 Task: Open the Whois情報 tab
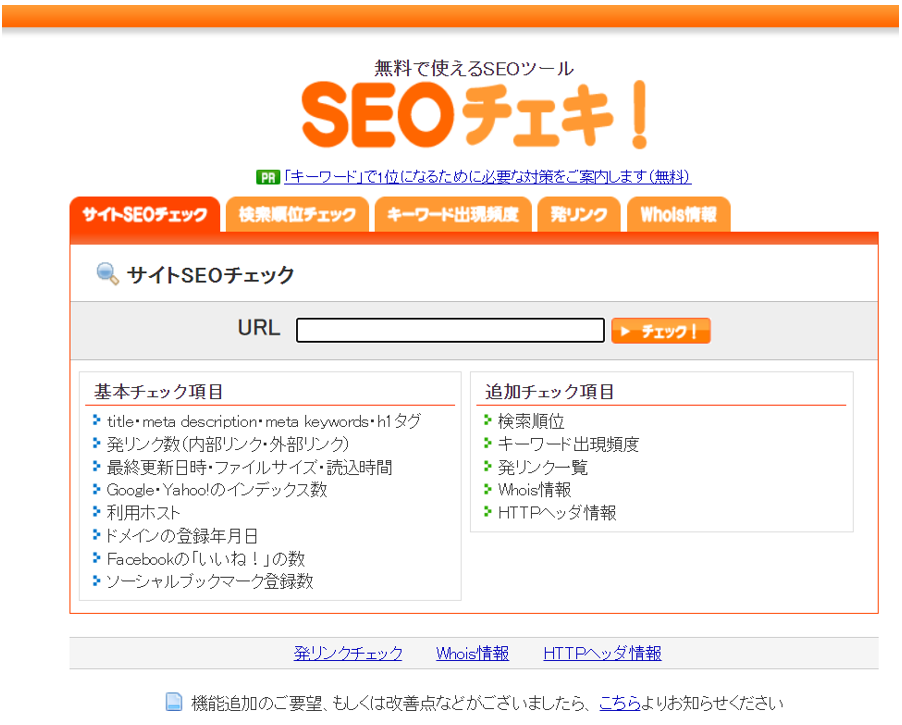pos(679,215)
